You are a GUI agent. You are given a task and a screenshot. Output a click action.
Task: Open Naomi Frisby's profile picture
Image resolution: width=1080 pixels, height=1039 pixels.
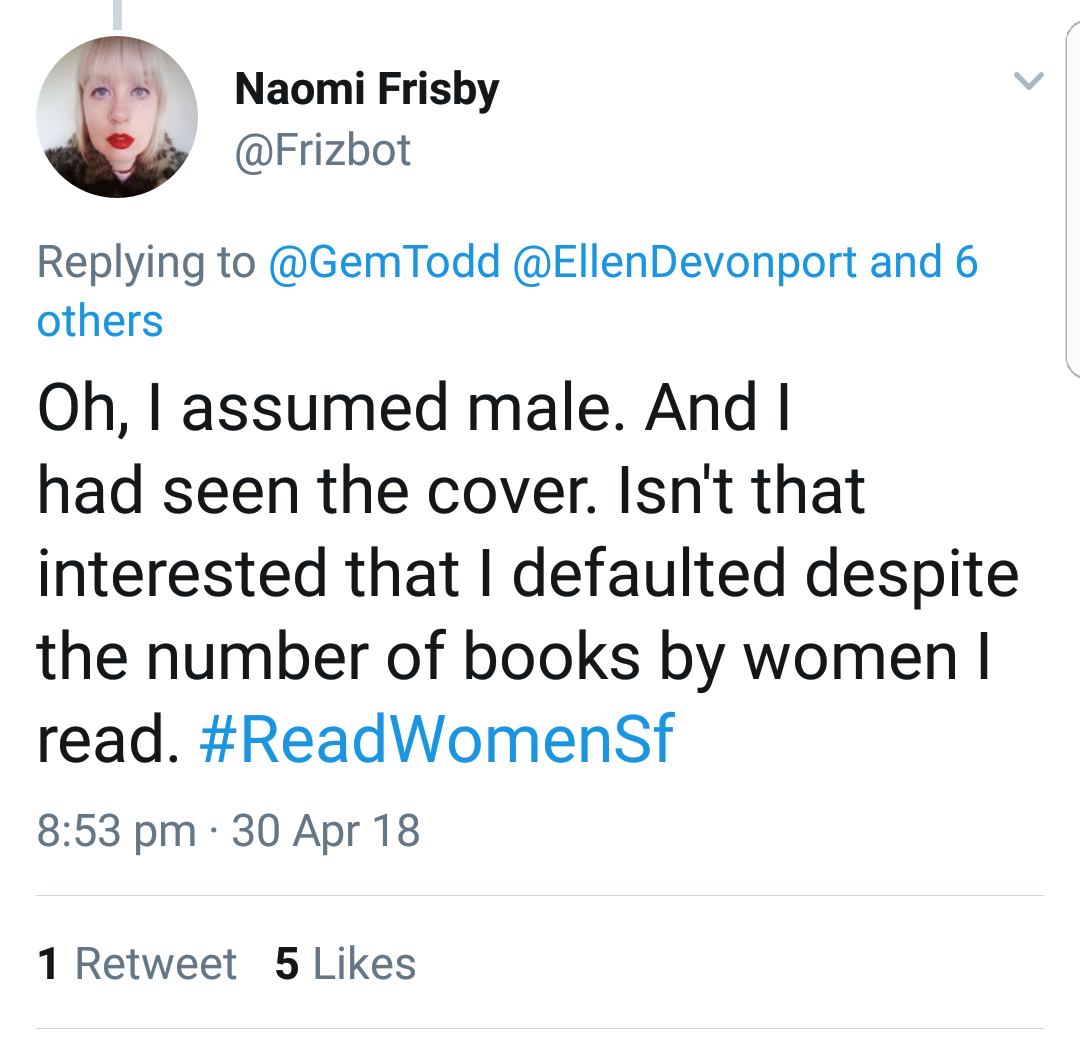117,116
